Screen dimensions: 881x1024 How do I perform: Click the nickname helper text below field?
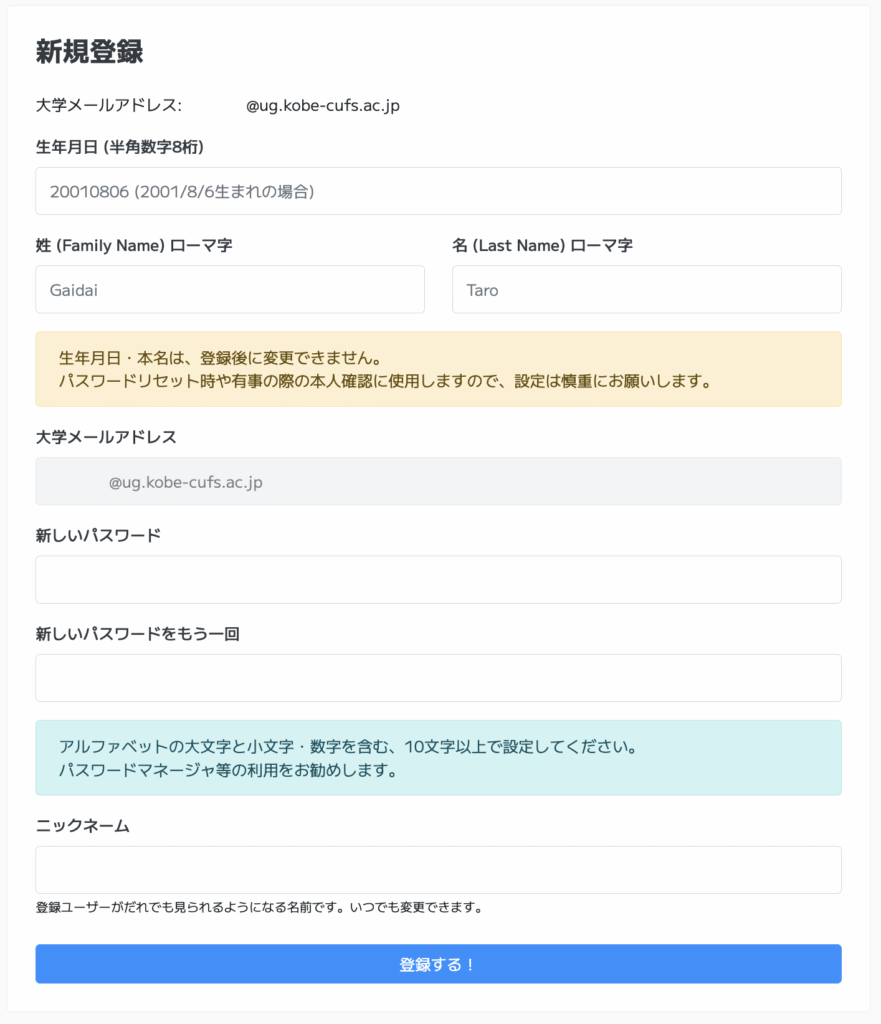pyautogui.click(x=259, y=908)
